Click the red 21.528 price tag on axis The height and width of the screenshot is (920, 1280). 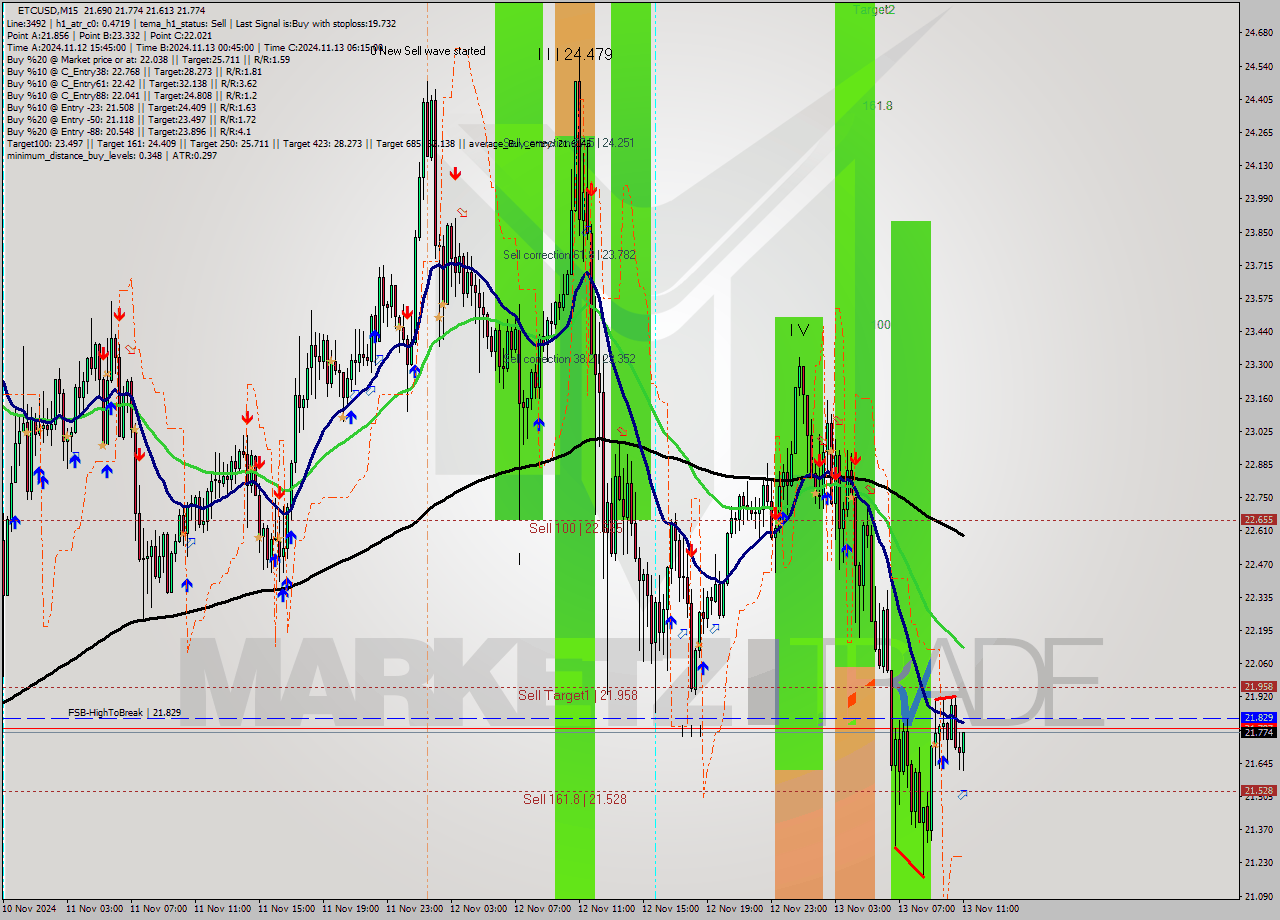[1258, 790]
